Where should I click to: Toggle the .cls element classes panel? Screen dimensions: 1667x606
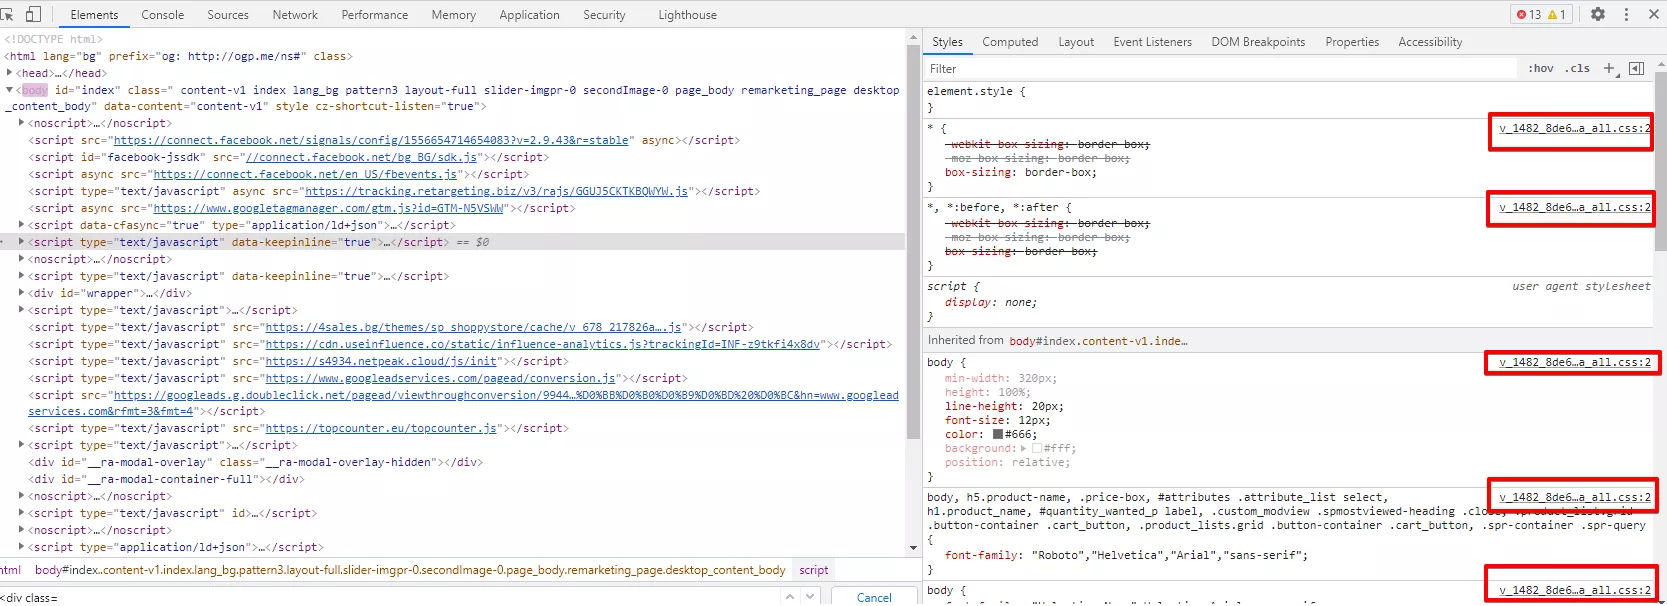coord(1579,69)
